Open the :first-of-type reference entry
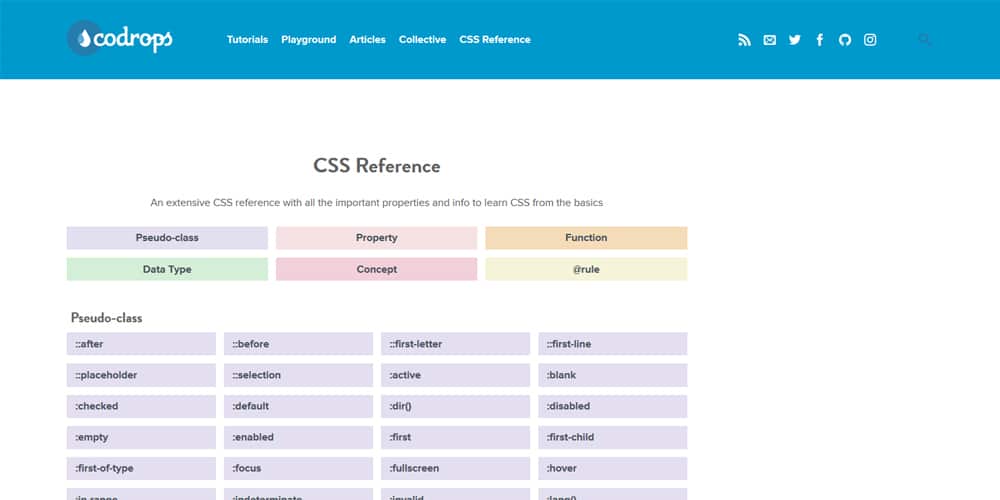 [x=141, y=469]
